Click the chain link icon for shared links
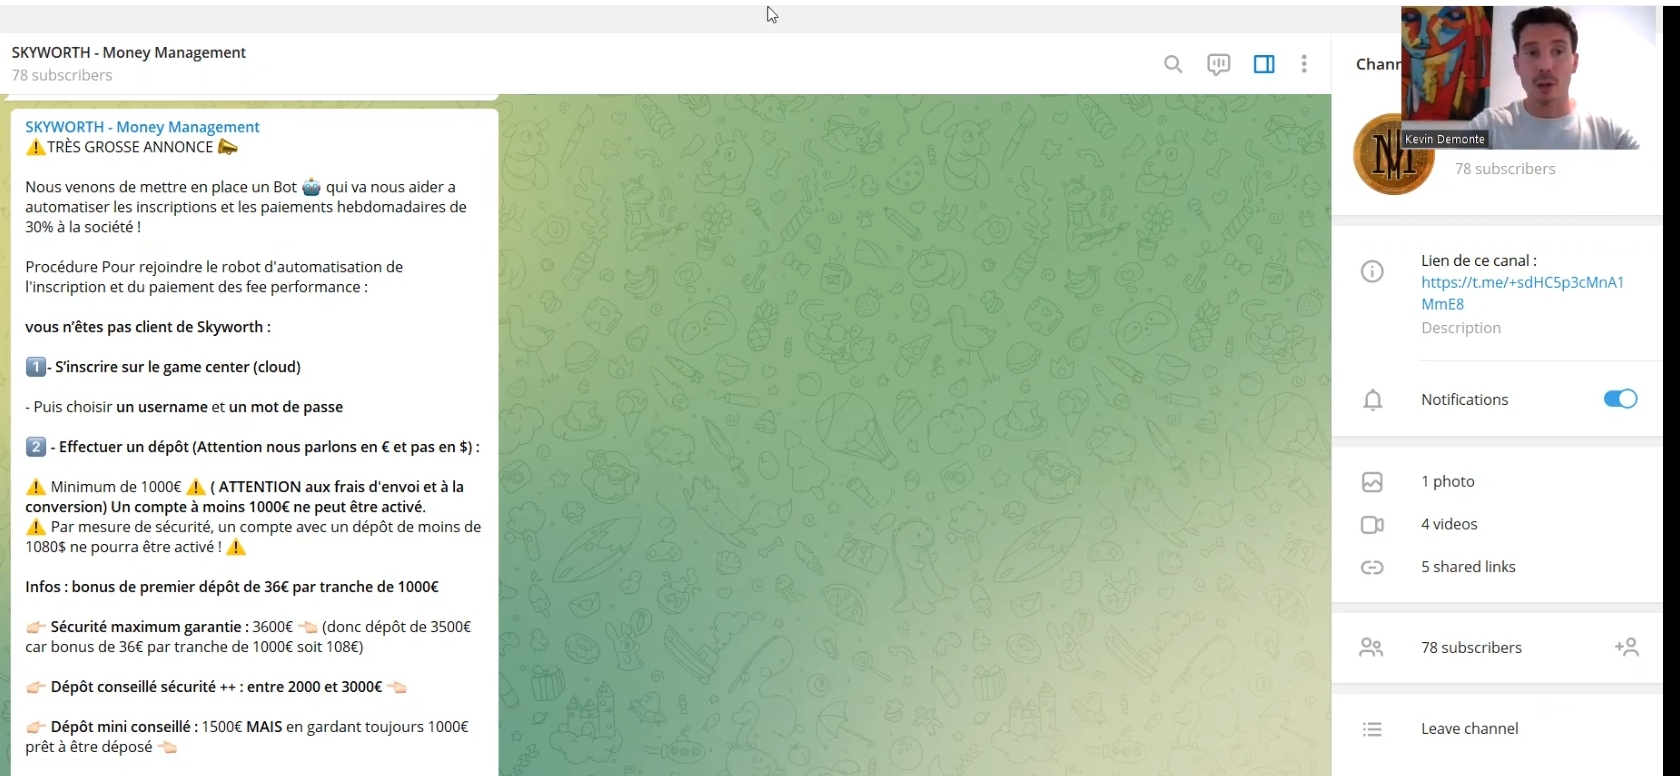 point(1372,567)
